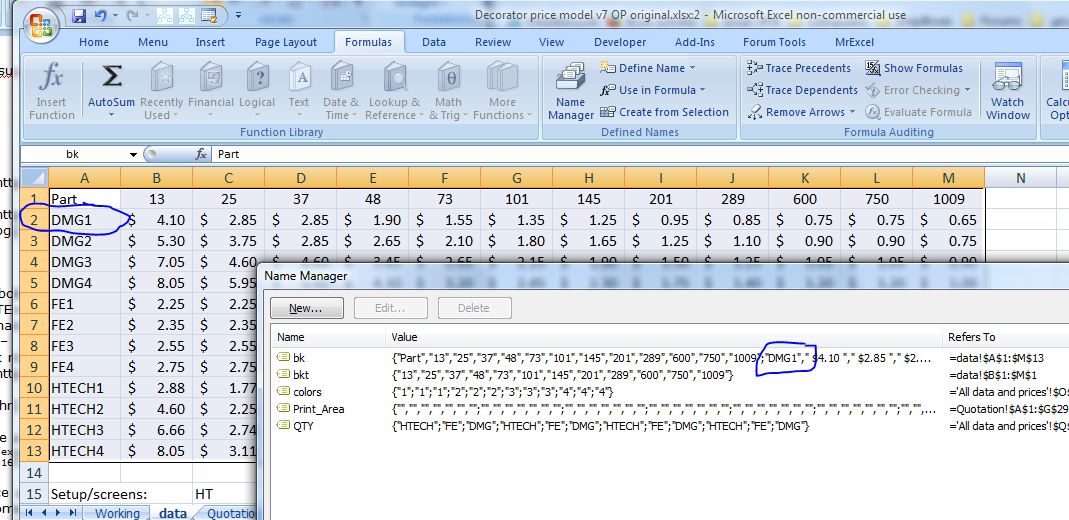Click the first sheet navigation arrow
The width and height of the screenshot is (1069, 520).
pos(31,513)
